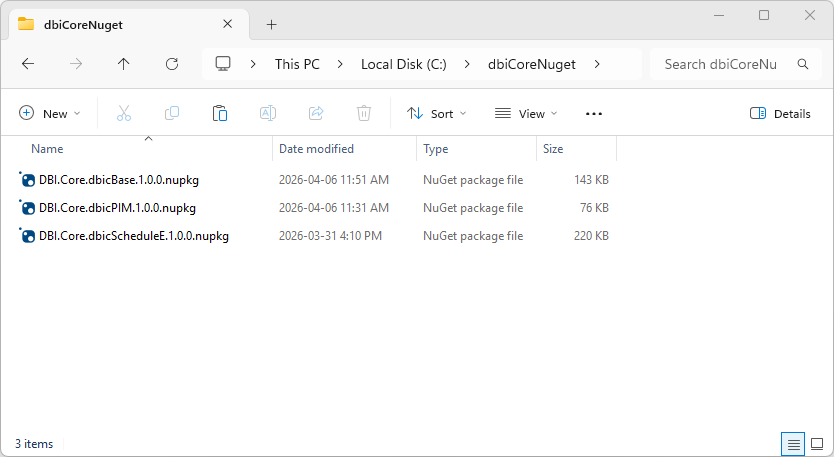834x457 pixels.
Task: Open the New dropdown menu
Action: [x=49, y=113]
